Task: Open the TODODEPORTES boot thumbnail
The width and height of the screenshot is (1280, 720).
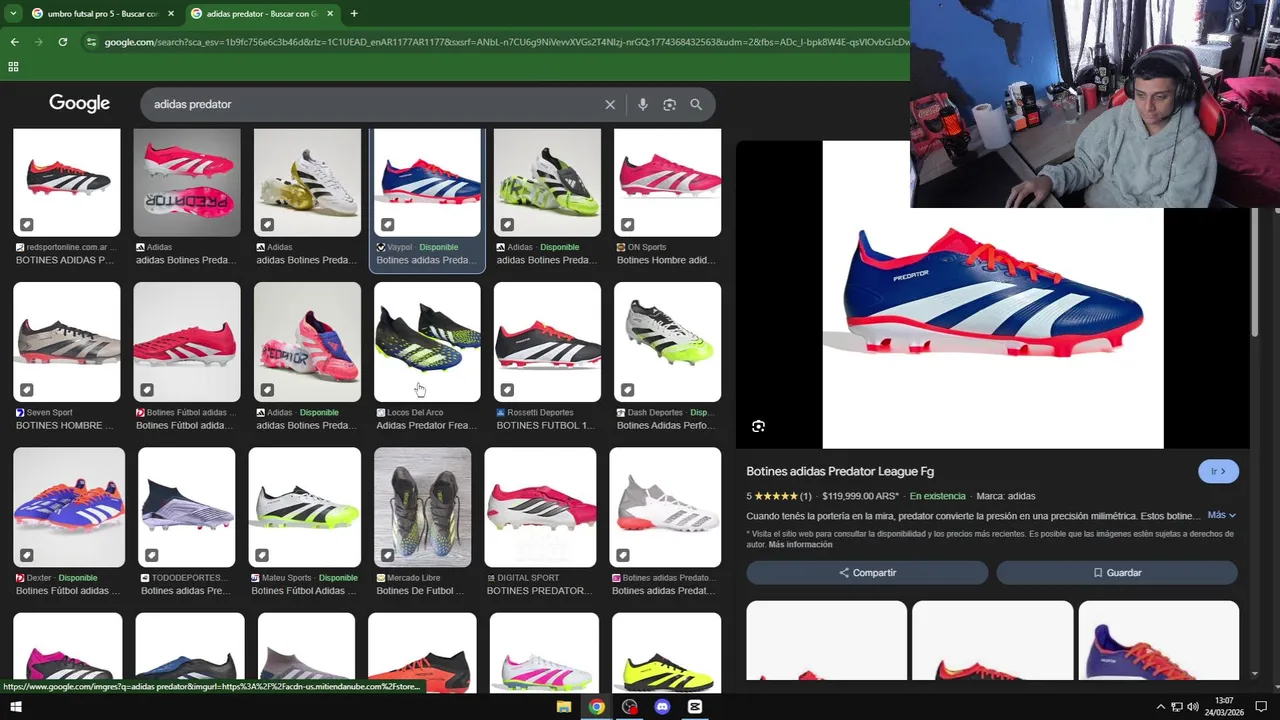Action: pos(186,507)
